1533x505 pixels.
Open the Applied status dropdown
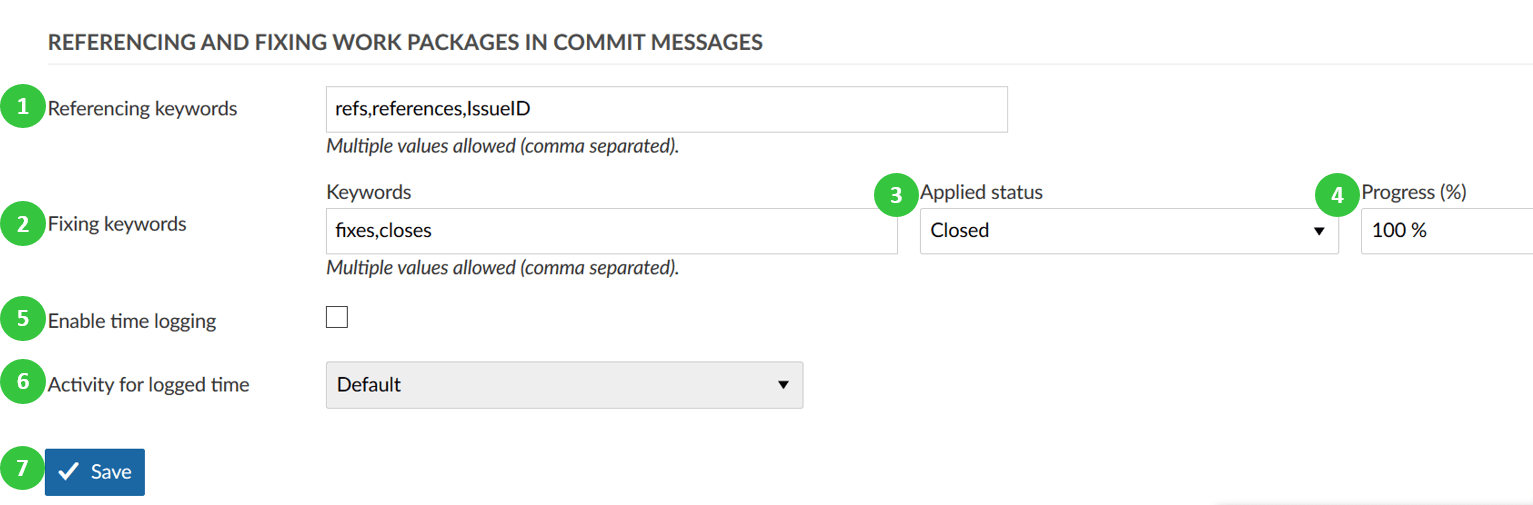1128,231
